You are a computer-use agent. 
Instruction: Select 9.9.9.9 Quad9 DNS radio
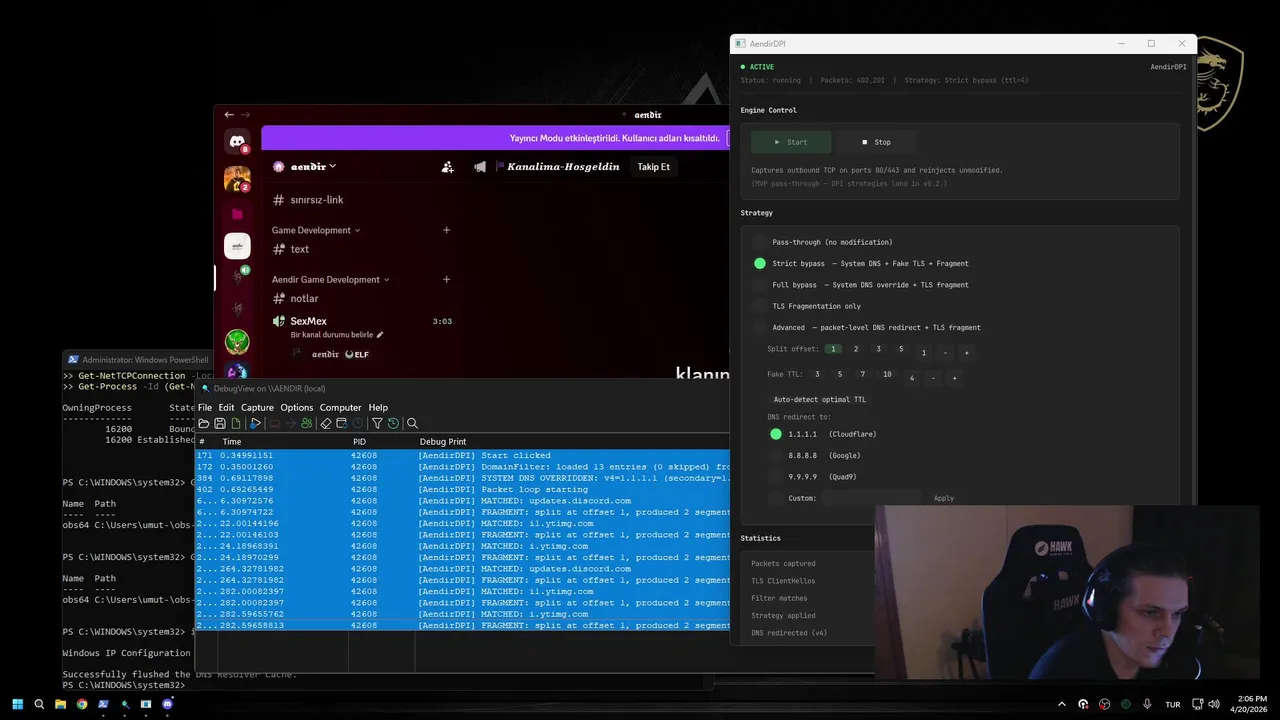776,477
